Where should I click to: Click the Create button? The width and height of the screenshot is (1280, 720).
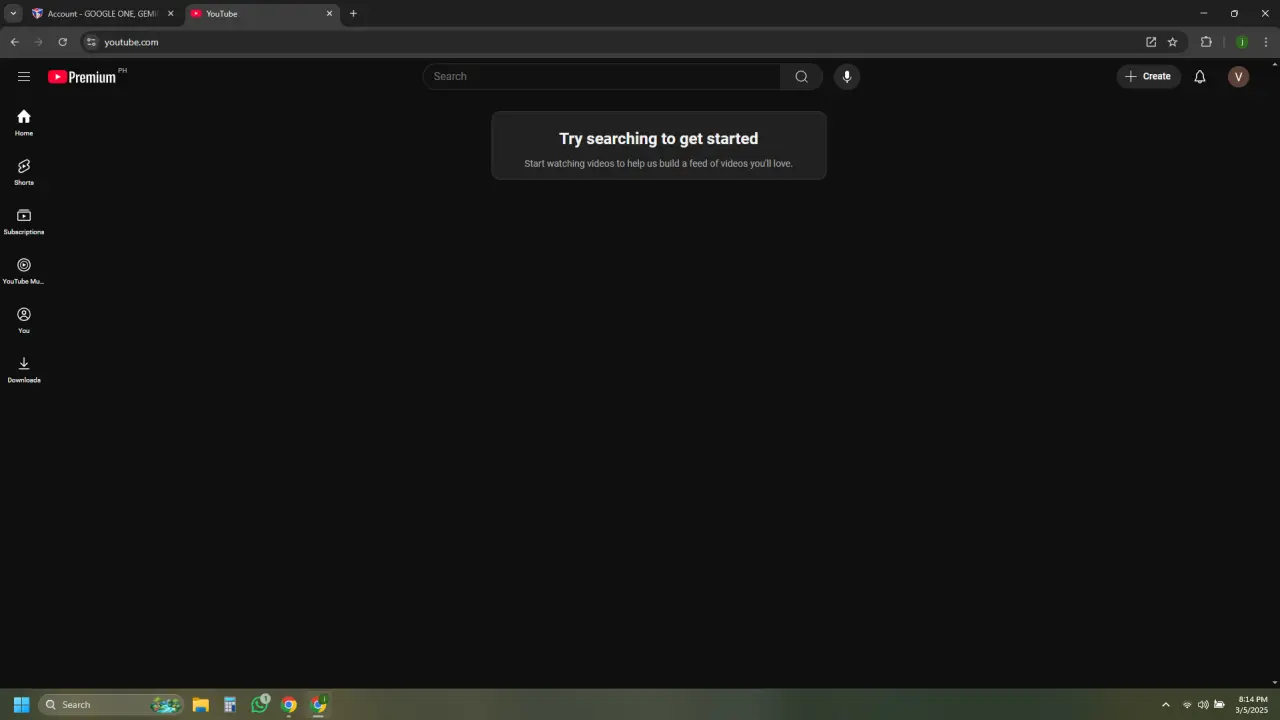(1148, 77)
